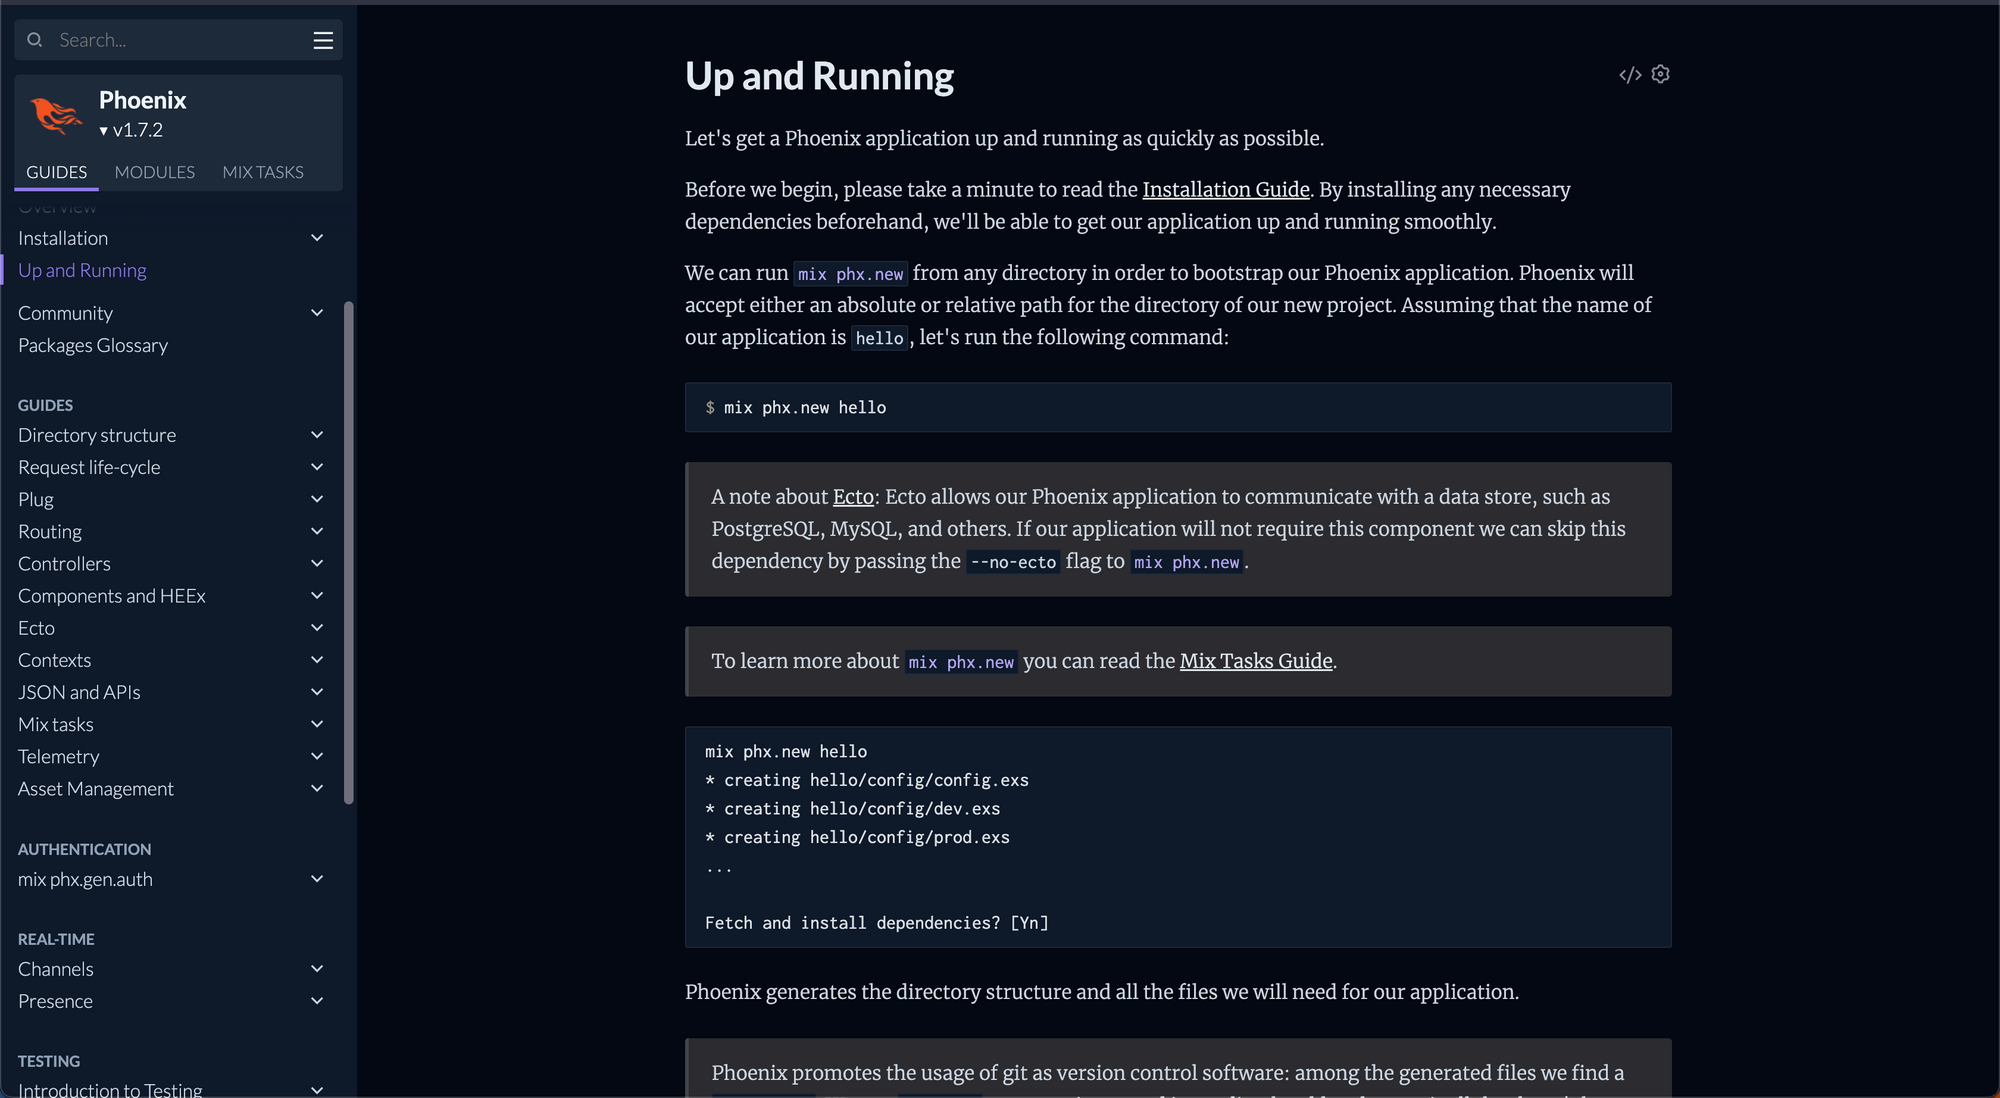Expand the mix phx.gen.auth chevron
The image size is (2000, 1098).
click(317, 879)
